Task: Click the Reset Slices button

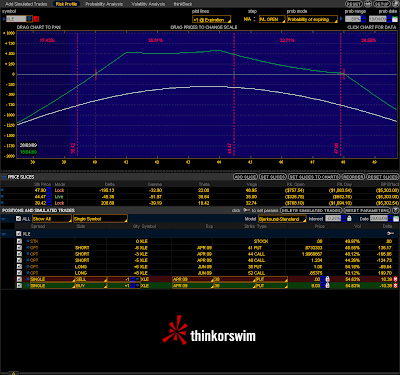Action: pyautogui.click(x=383, y=177)
